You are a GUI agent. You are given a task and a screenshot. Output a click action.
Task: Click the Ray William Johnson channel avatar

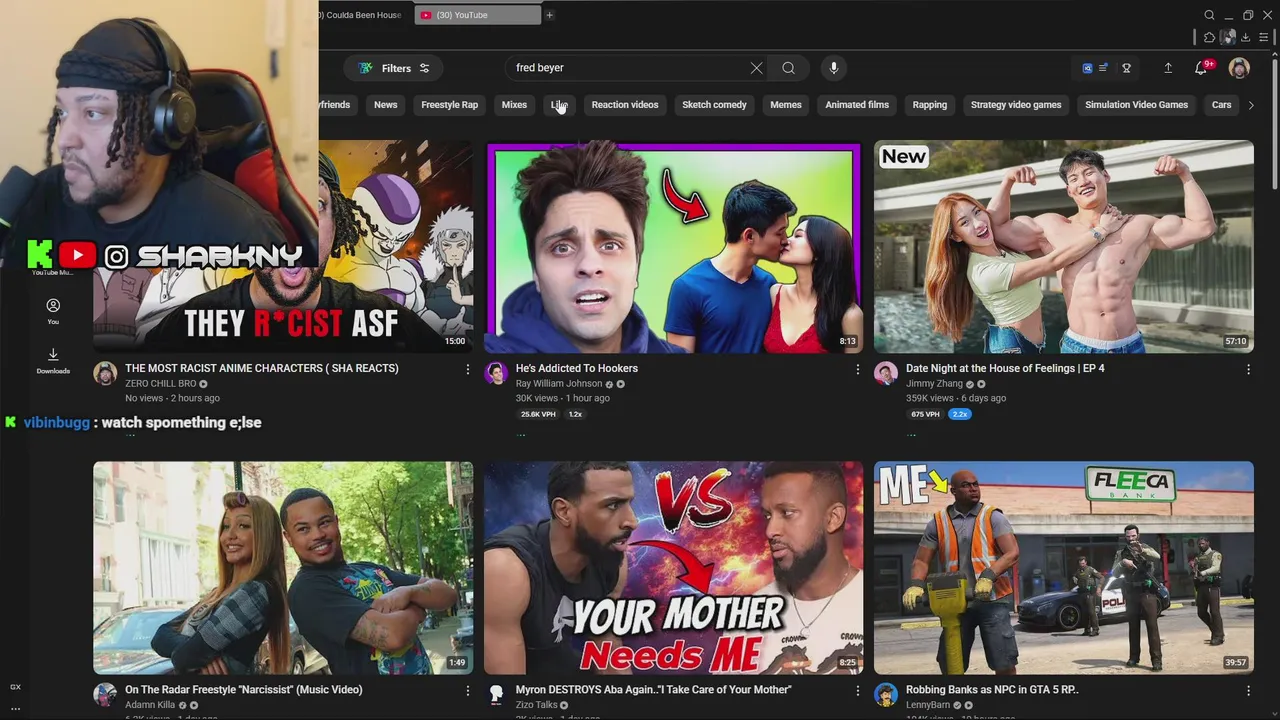496,374
